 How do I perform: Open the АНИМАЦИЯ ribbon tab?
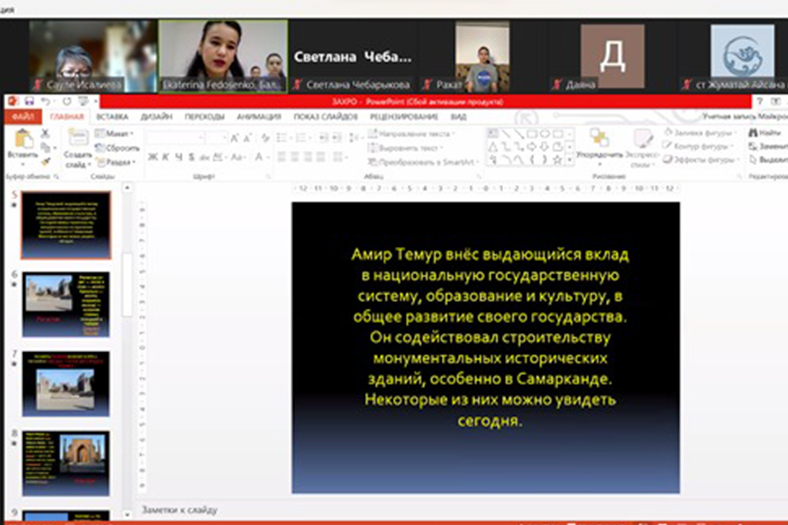click(x=259, y=117)
